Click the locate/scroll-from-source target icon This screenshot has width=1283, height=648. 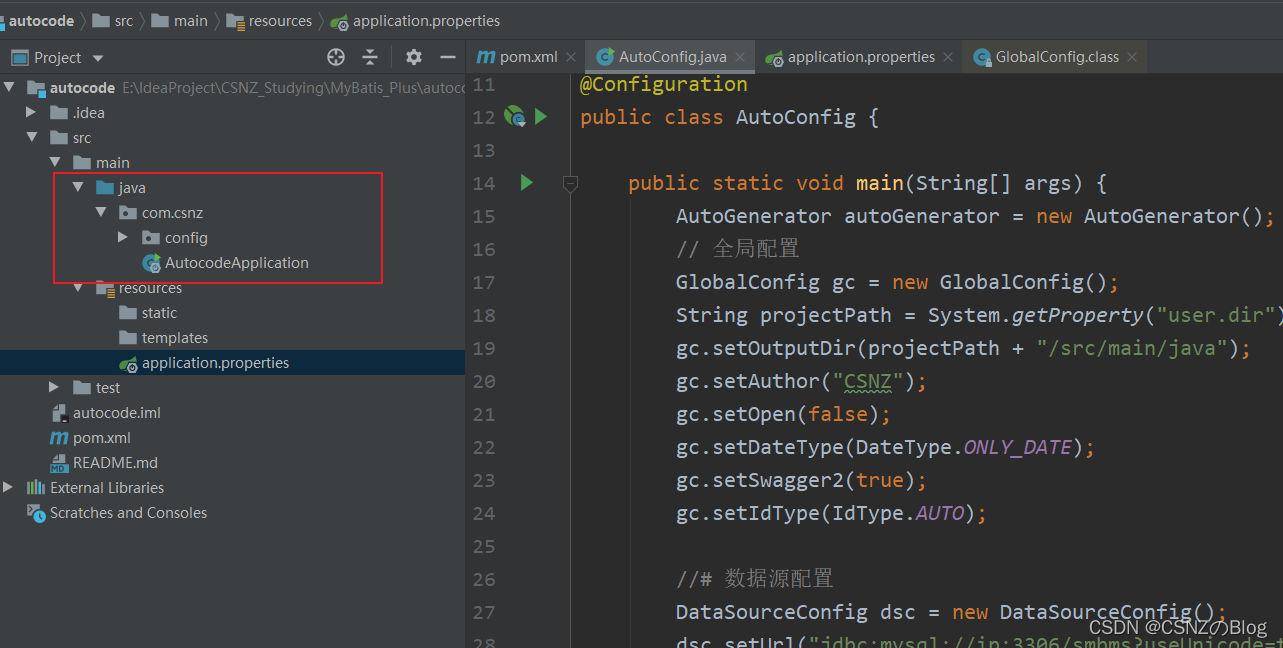(x=336, y=57)
